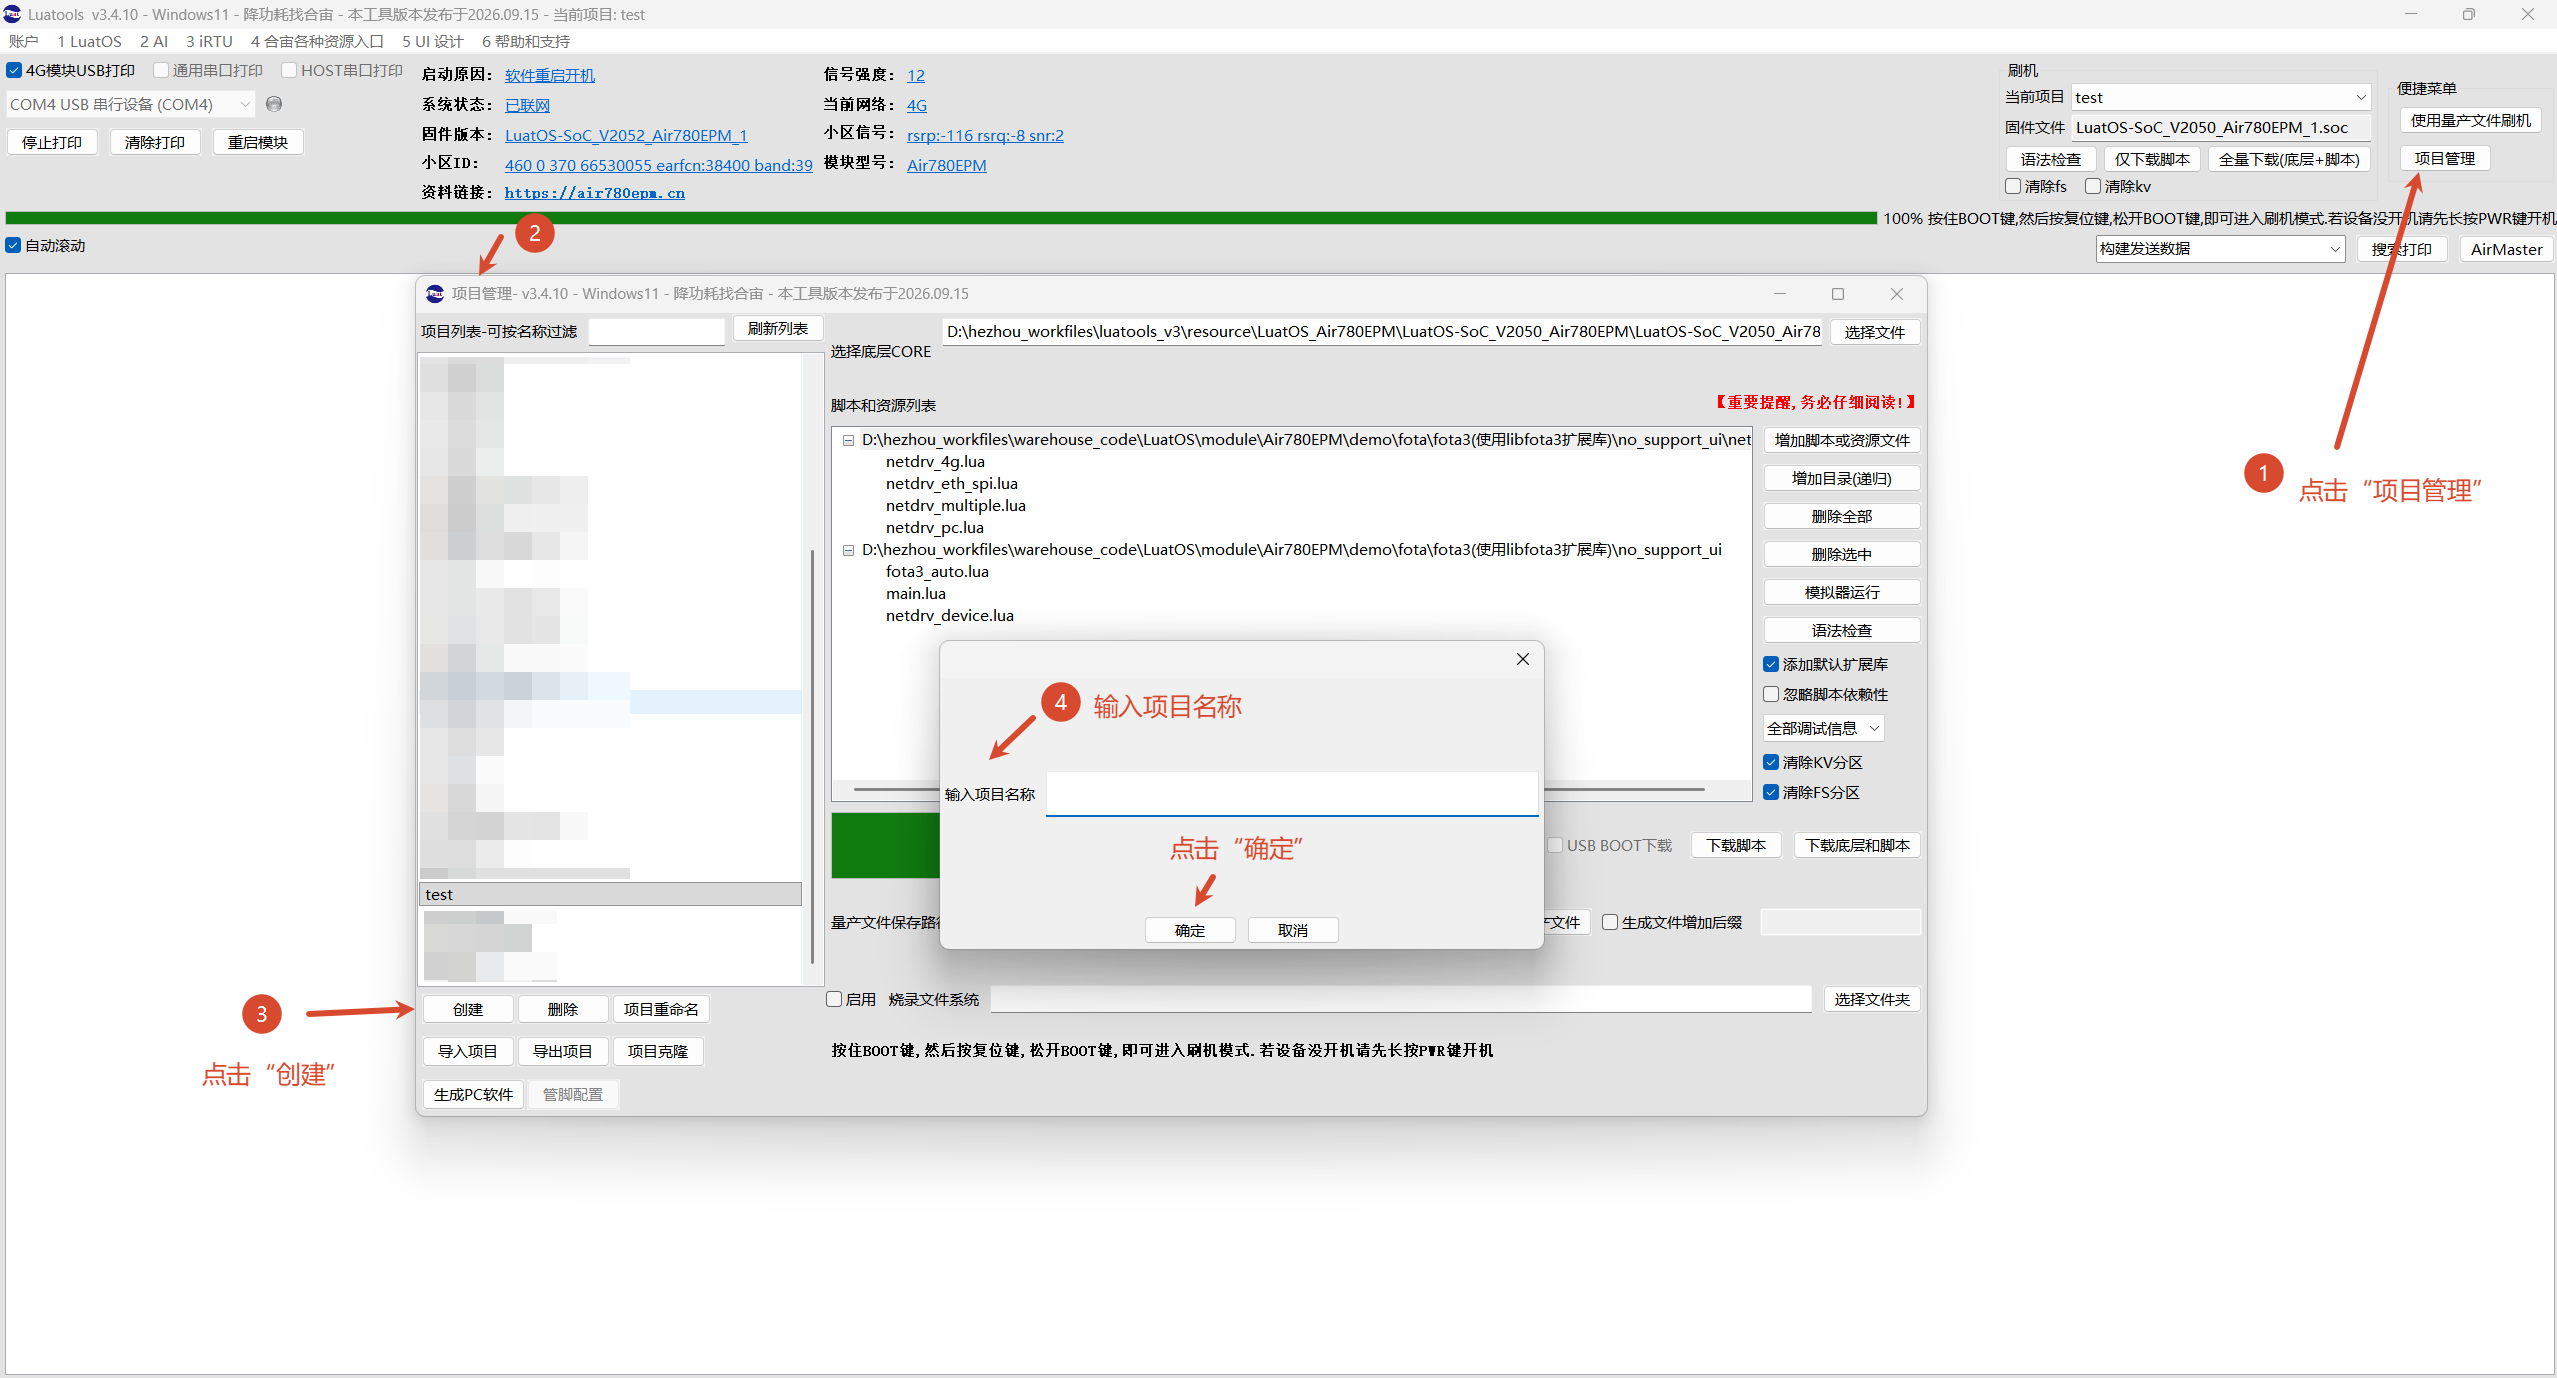
Task: Click the Luatools app logo in title bar
Action: 12,14
